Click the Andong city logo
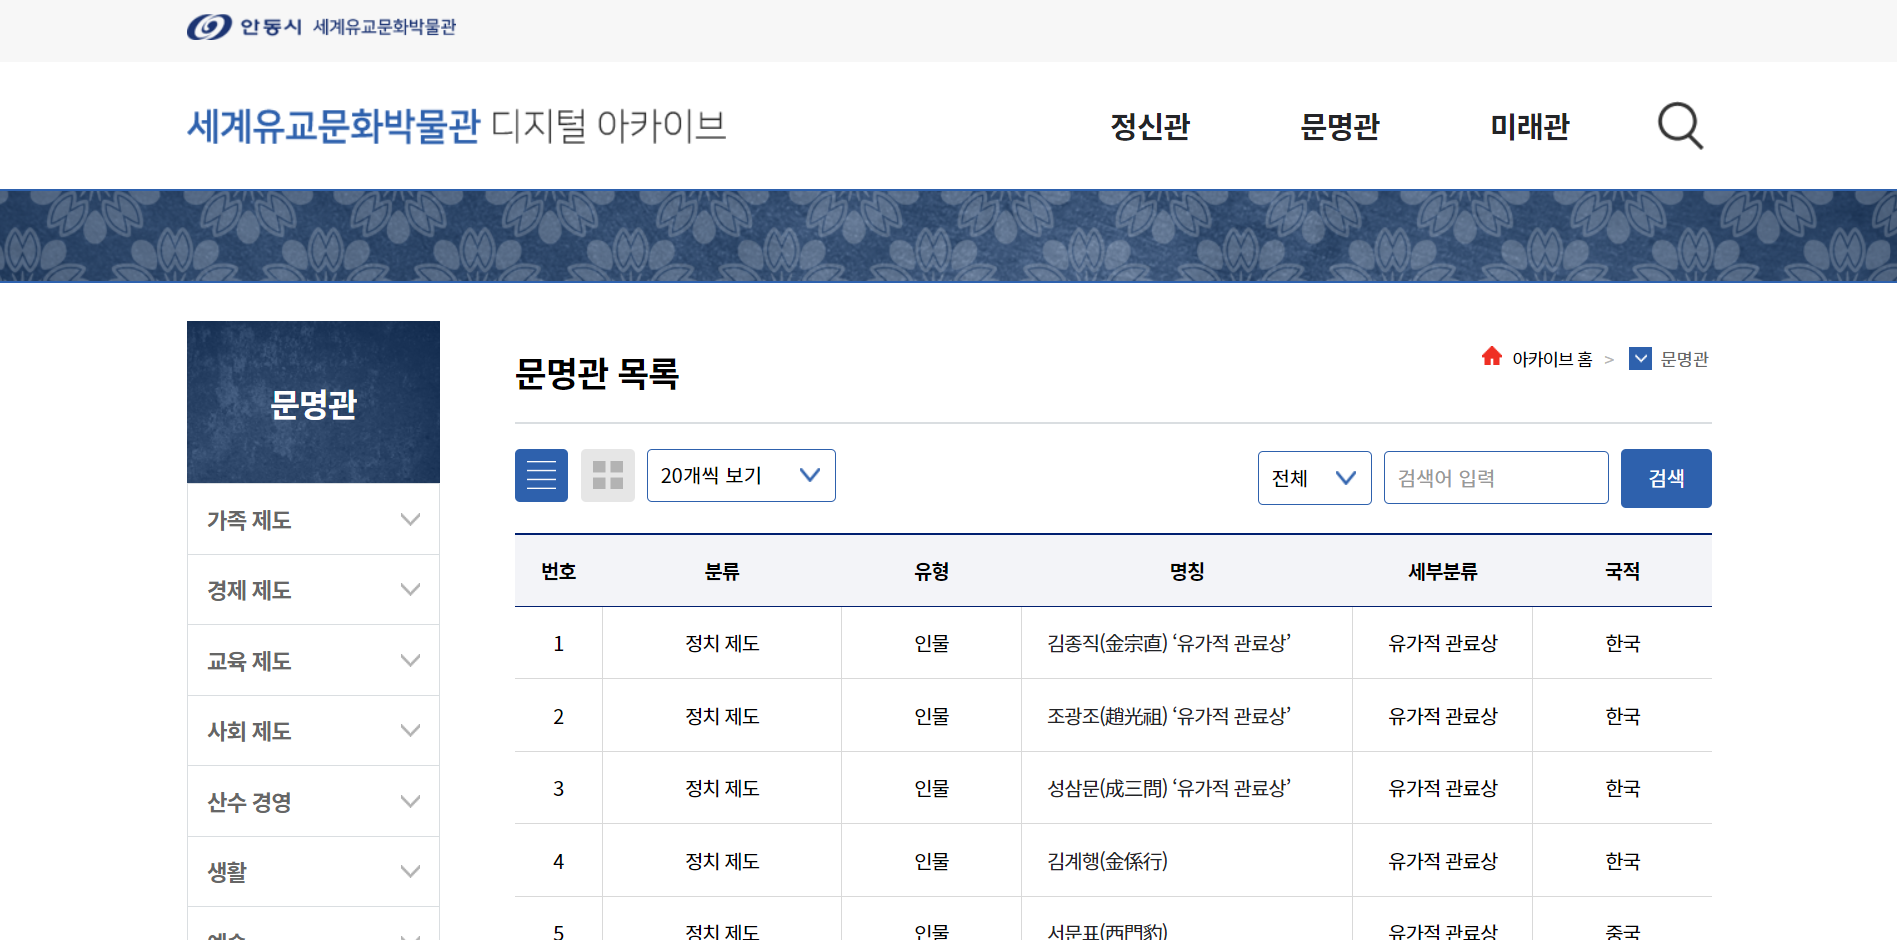Image resolution: width=1897 pixels, height=940 pixels. point(244,27)
